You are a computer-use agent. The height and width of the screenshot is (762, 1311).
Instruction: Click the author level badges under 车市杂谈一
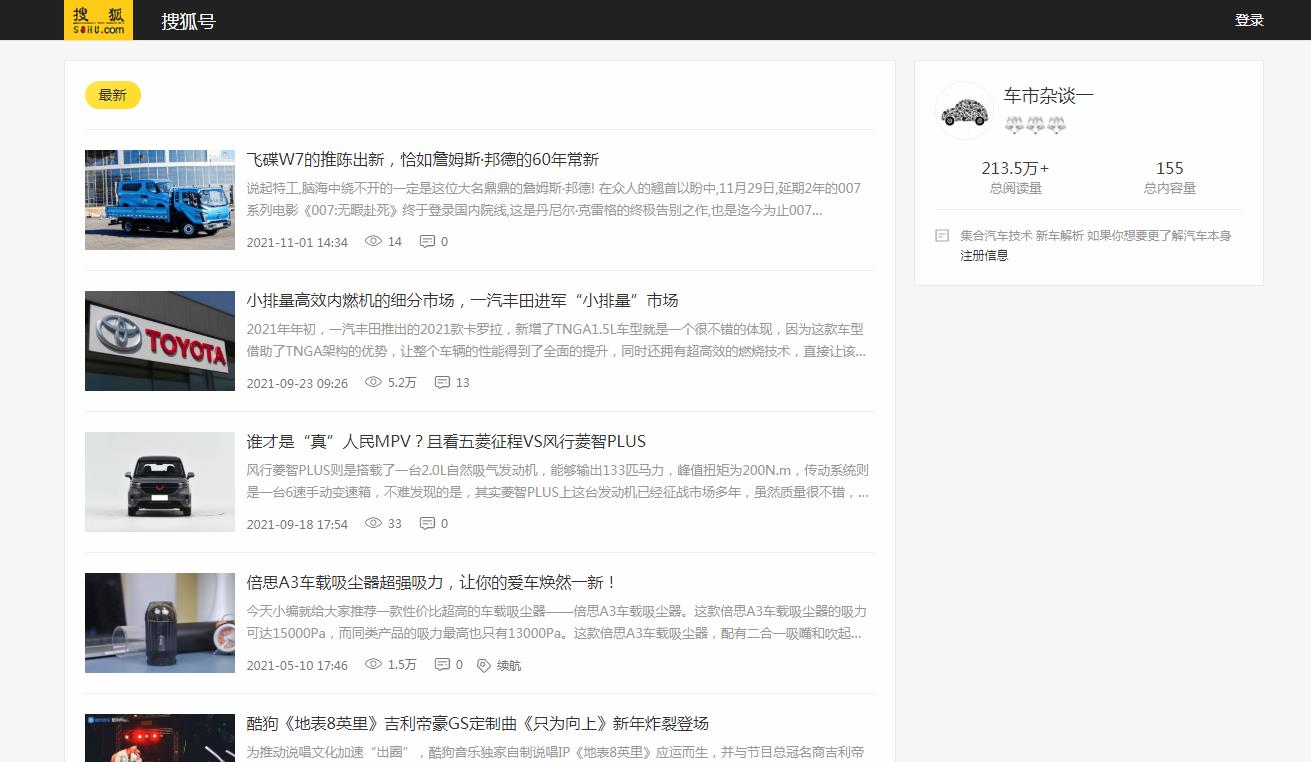(x=1035, y=125)
